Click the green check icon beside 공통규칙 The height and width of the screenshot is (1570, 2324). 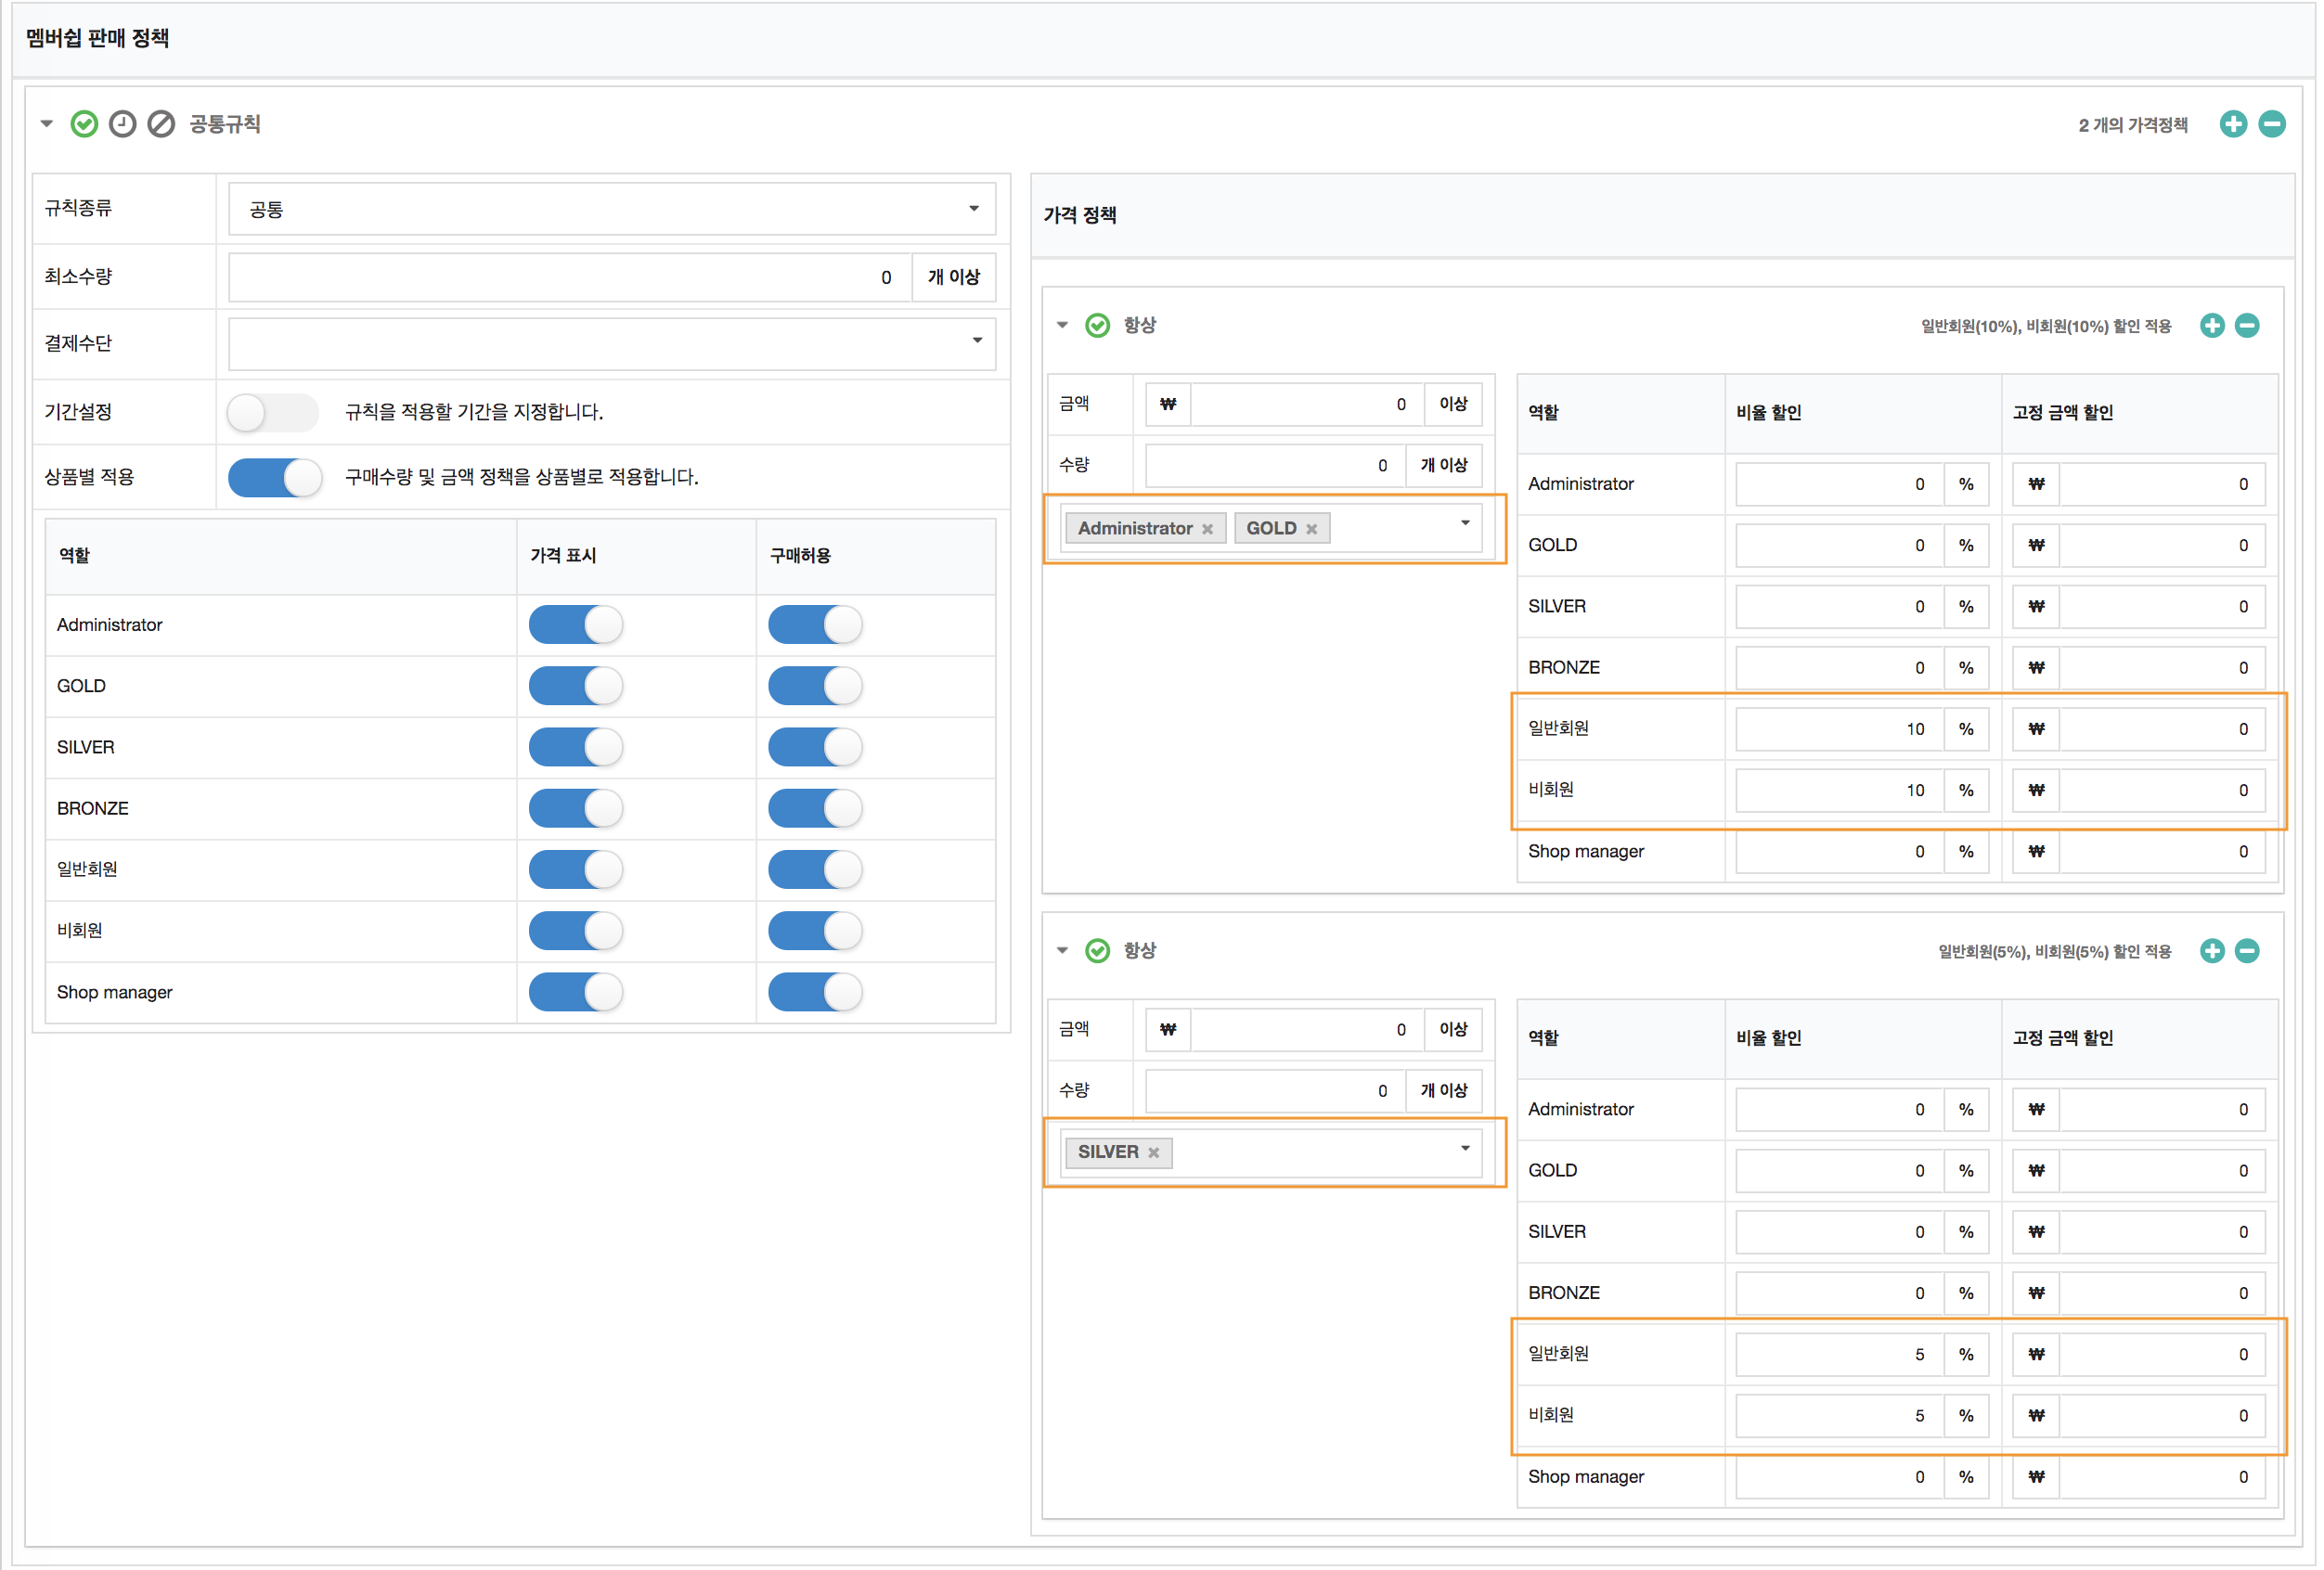tap(84, 124)
